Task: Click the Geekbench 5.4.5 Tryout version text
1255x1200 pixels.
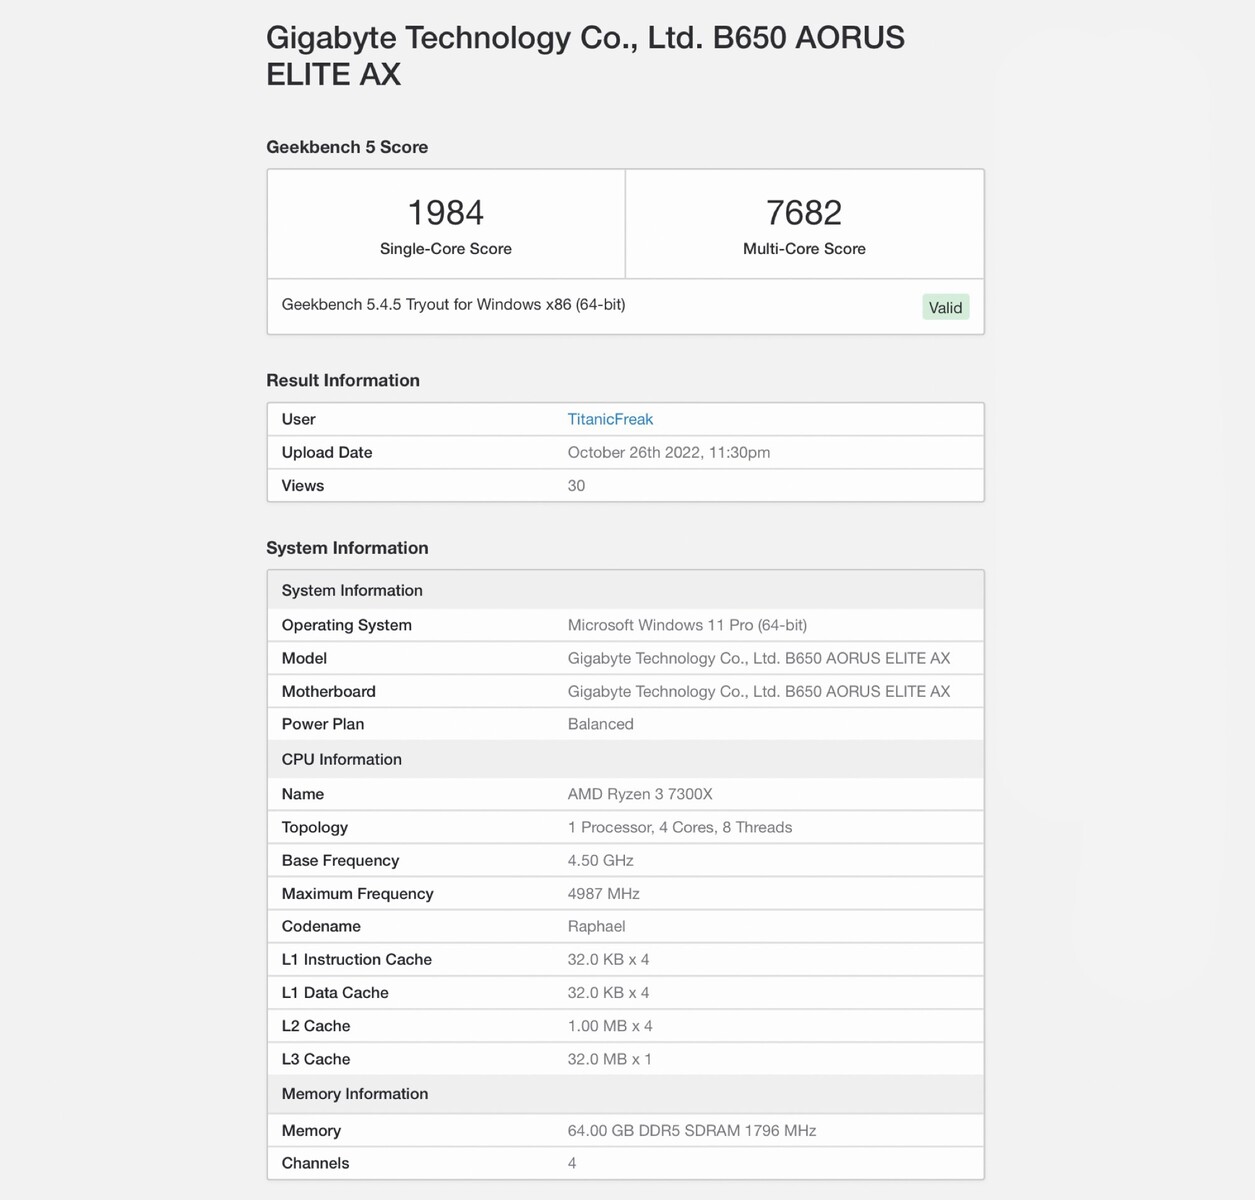Action: [x=453, y=304]
